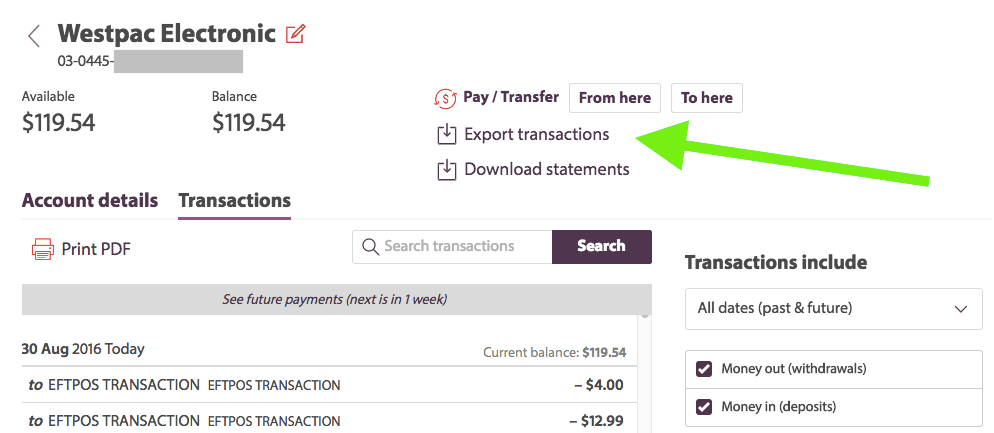Click the Print PDF link
Viewport: 994px width, 433px height.
[x=96, y=249]
